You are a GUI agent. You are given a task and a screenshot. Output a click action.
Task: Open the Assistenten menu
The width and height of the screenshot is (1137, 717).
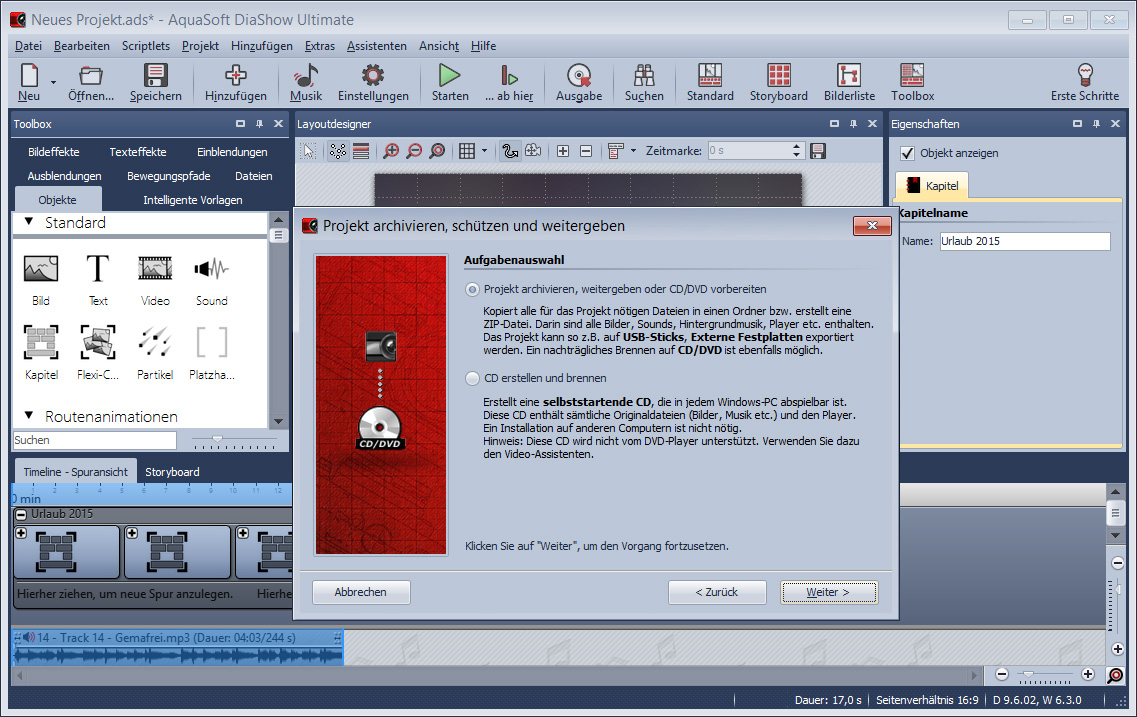tap(376, 46)
